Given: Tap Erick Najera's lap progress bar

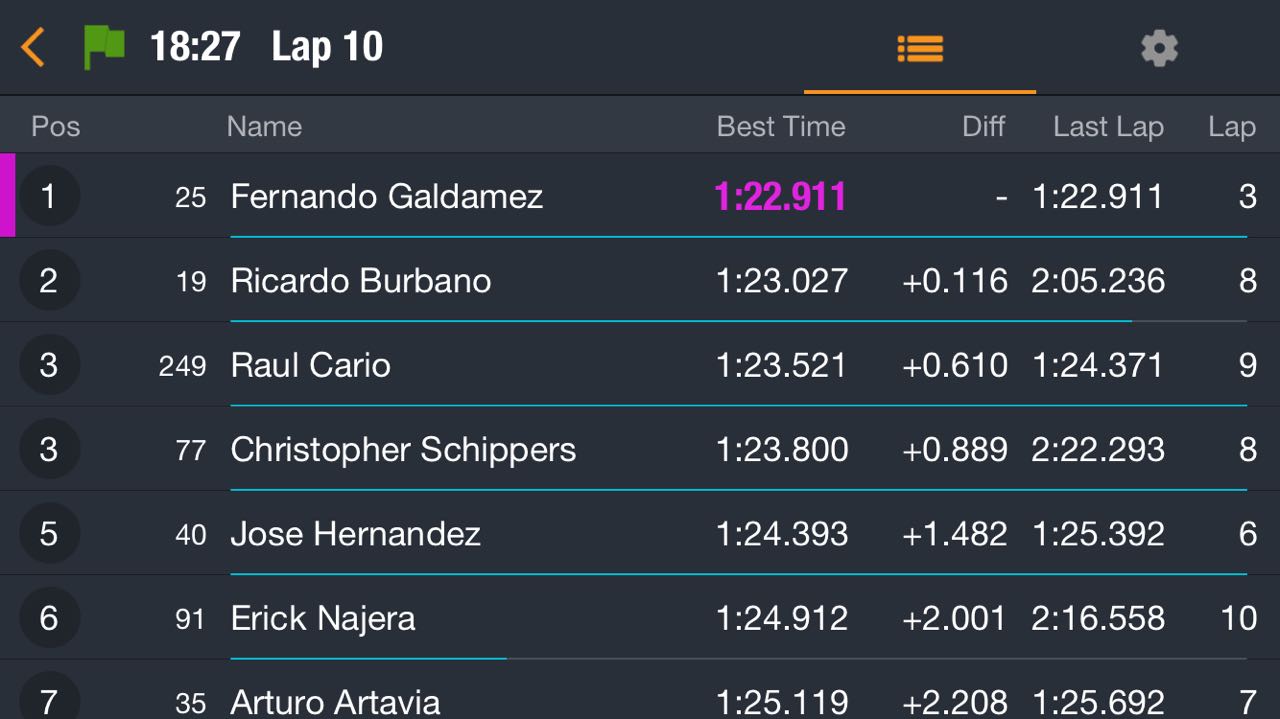Looking at the screenshot, I should tap(738, 658).
